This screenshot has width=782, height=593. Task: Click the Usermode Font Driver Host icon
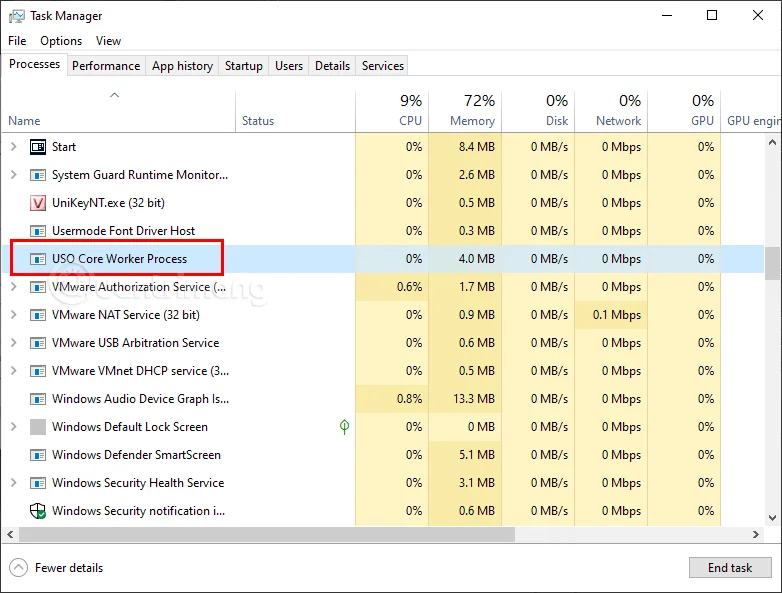tap(38, 231)
